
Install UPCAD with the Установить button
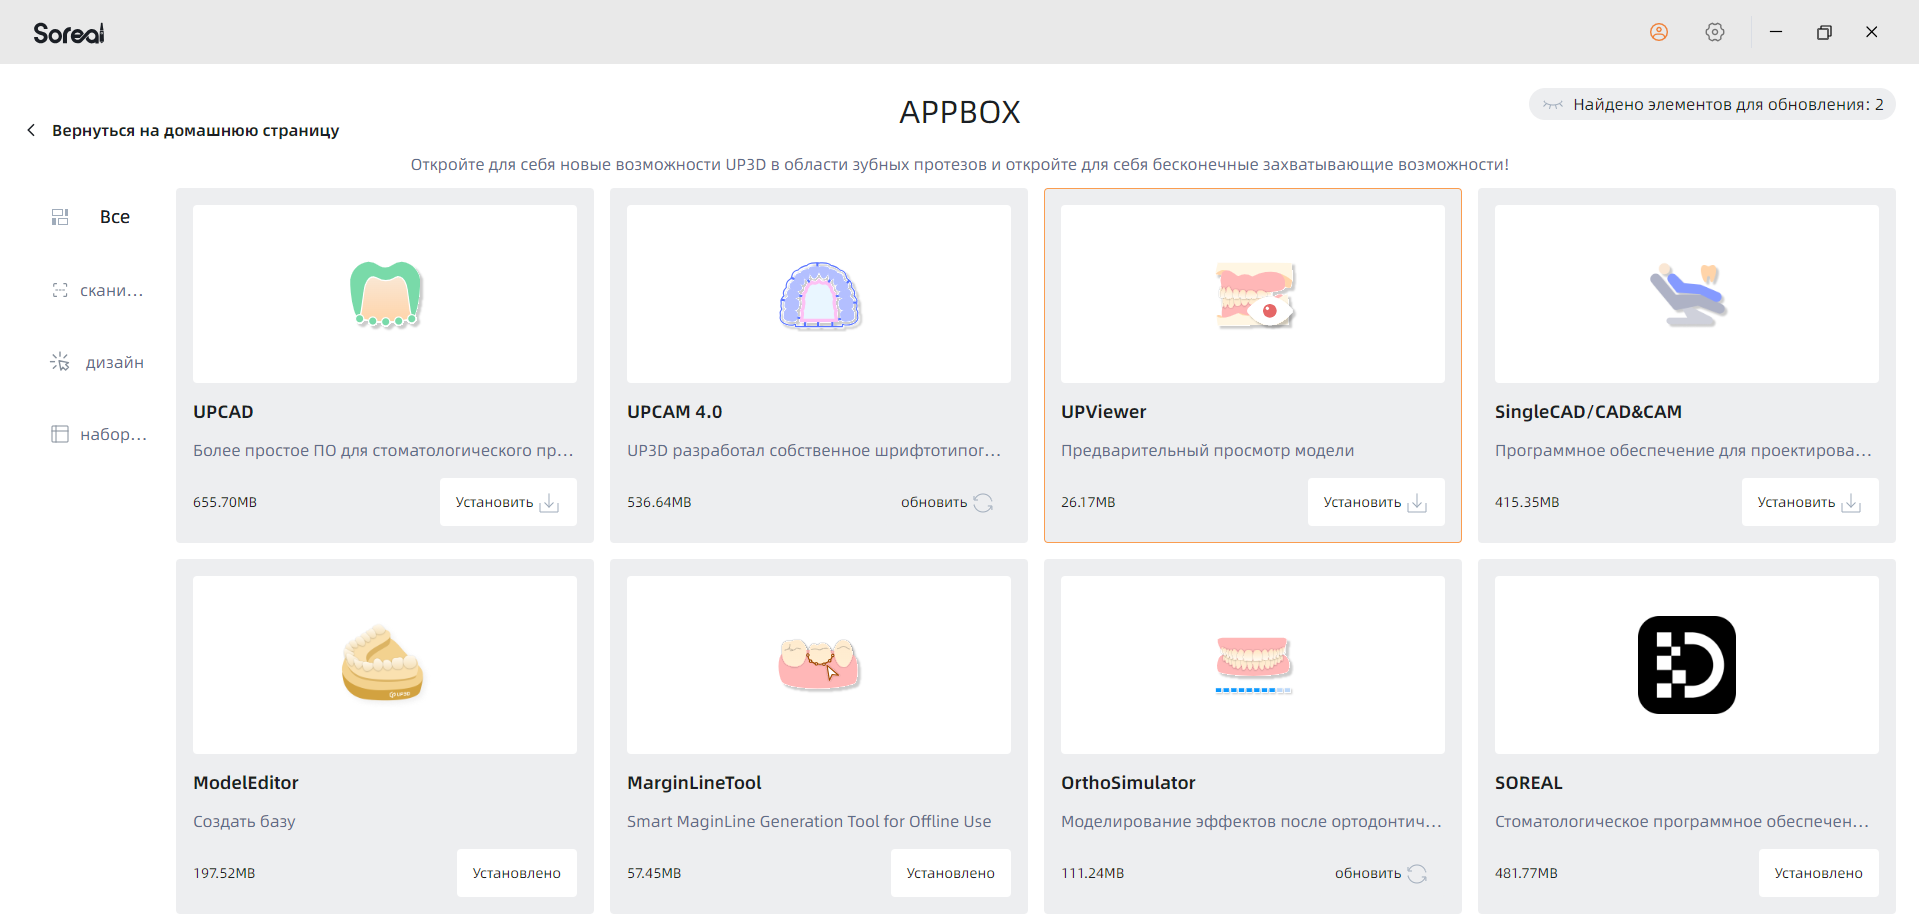[508, 502]
